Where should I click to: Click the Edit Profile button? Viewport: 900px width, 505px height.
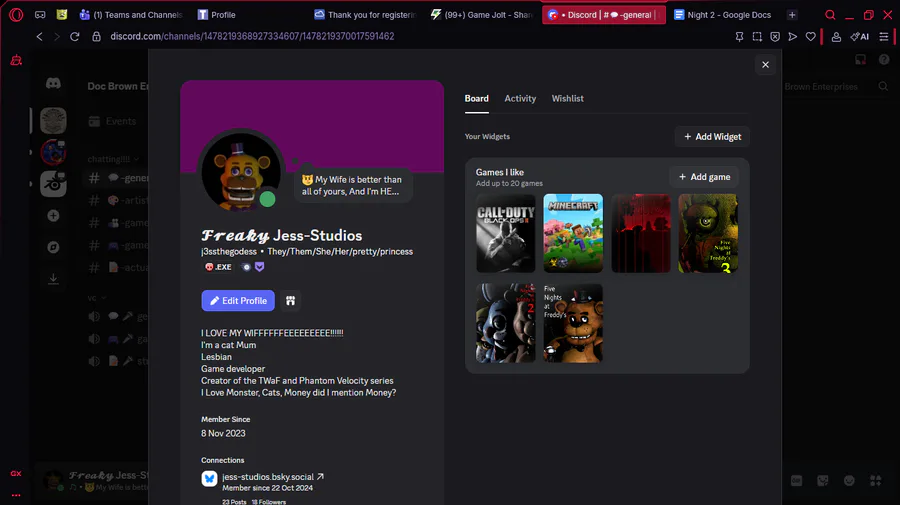[x=238, y=301]
